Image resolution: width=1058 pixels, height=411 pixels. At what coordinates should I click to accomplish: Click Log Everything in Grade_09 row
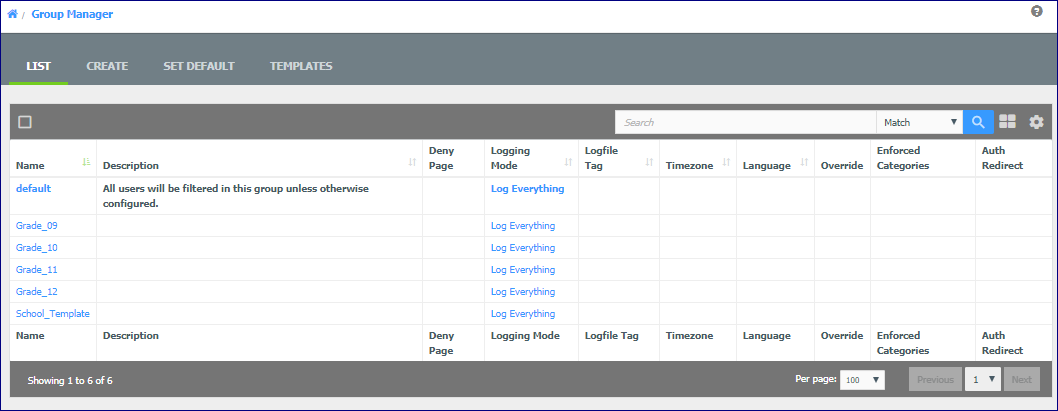[x=523, y=225]
